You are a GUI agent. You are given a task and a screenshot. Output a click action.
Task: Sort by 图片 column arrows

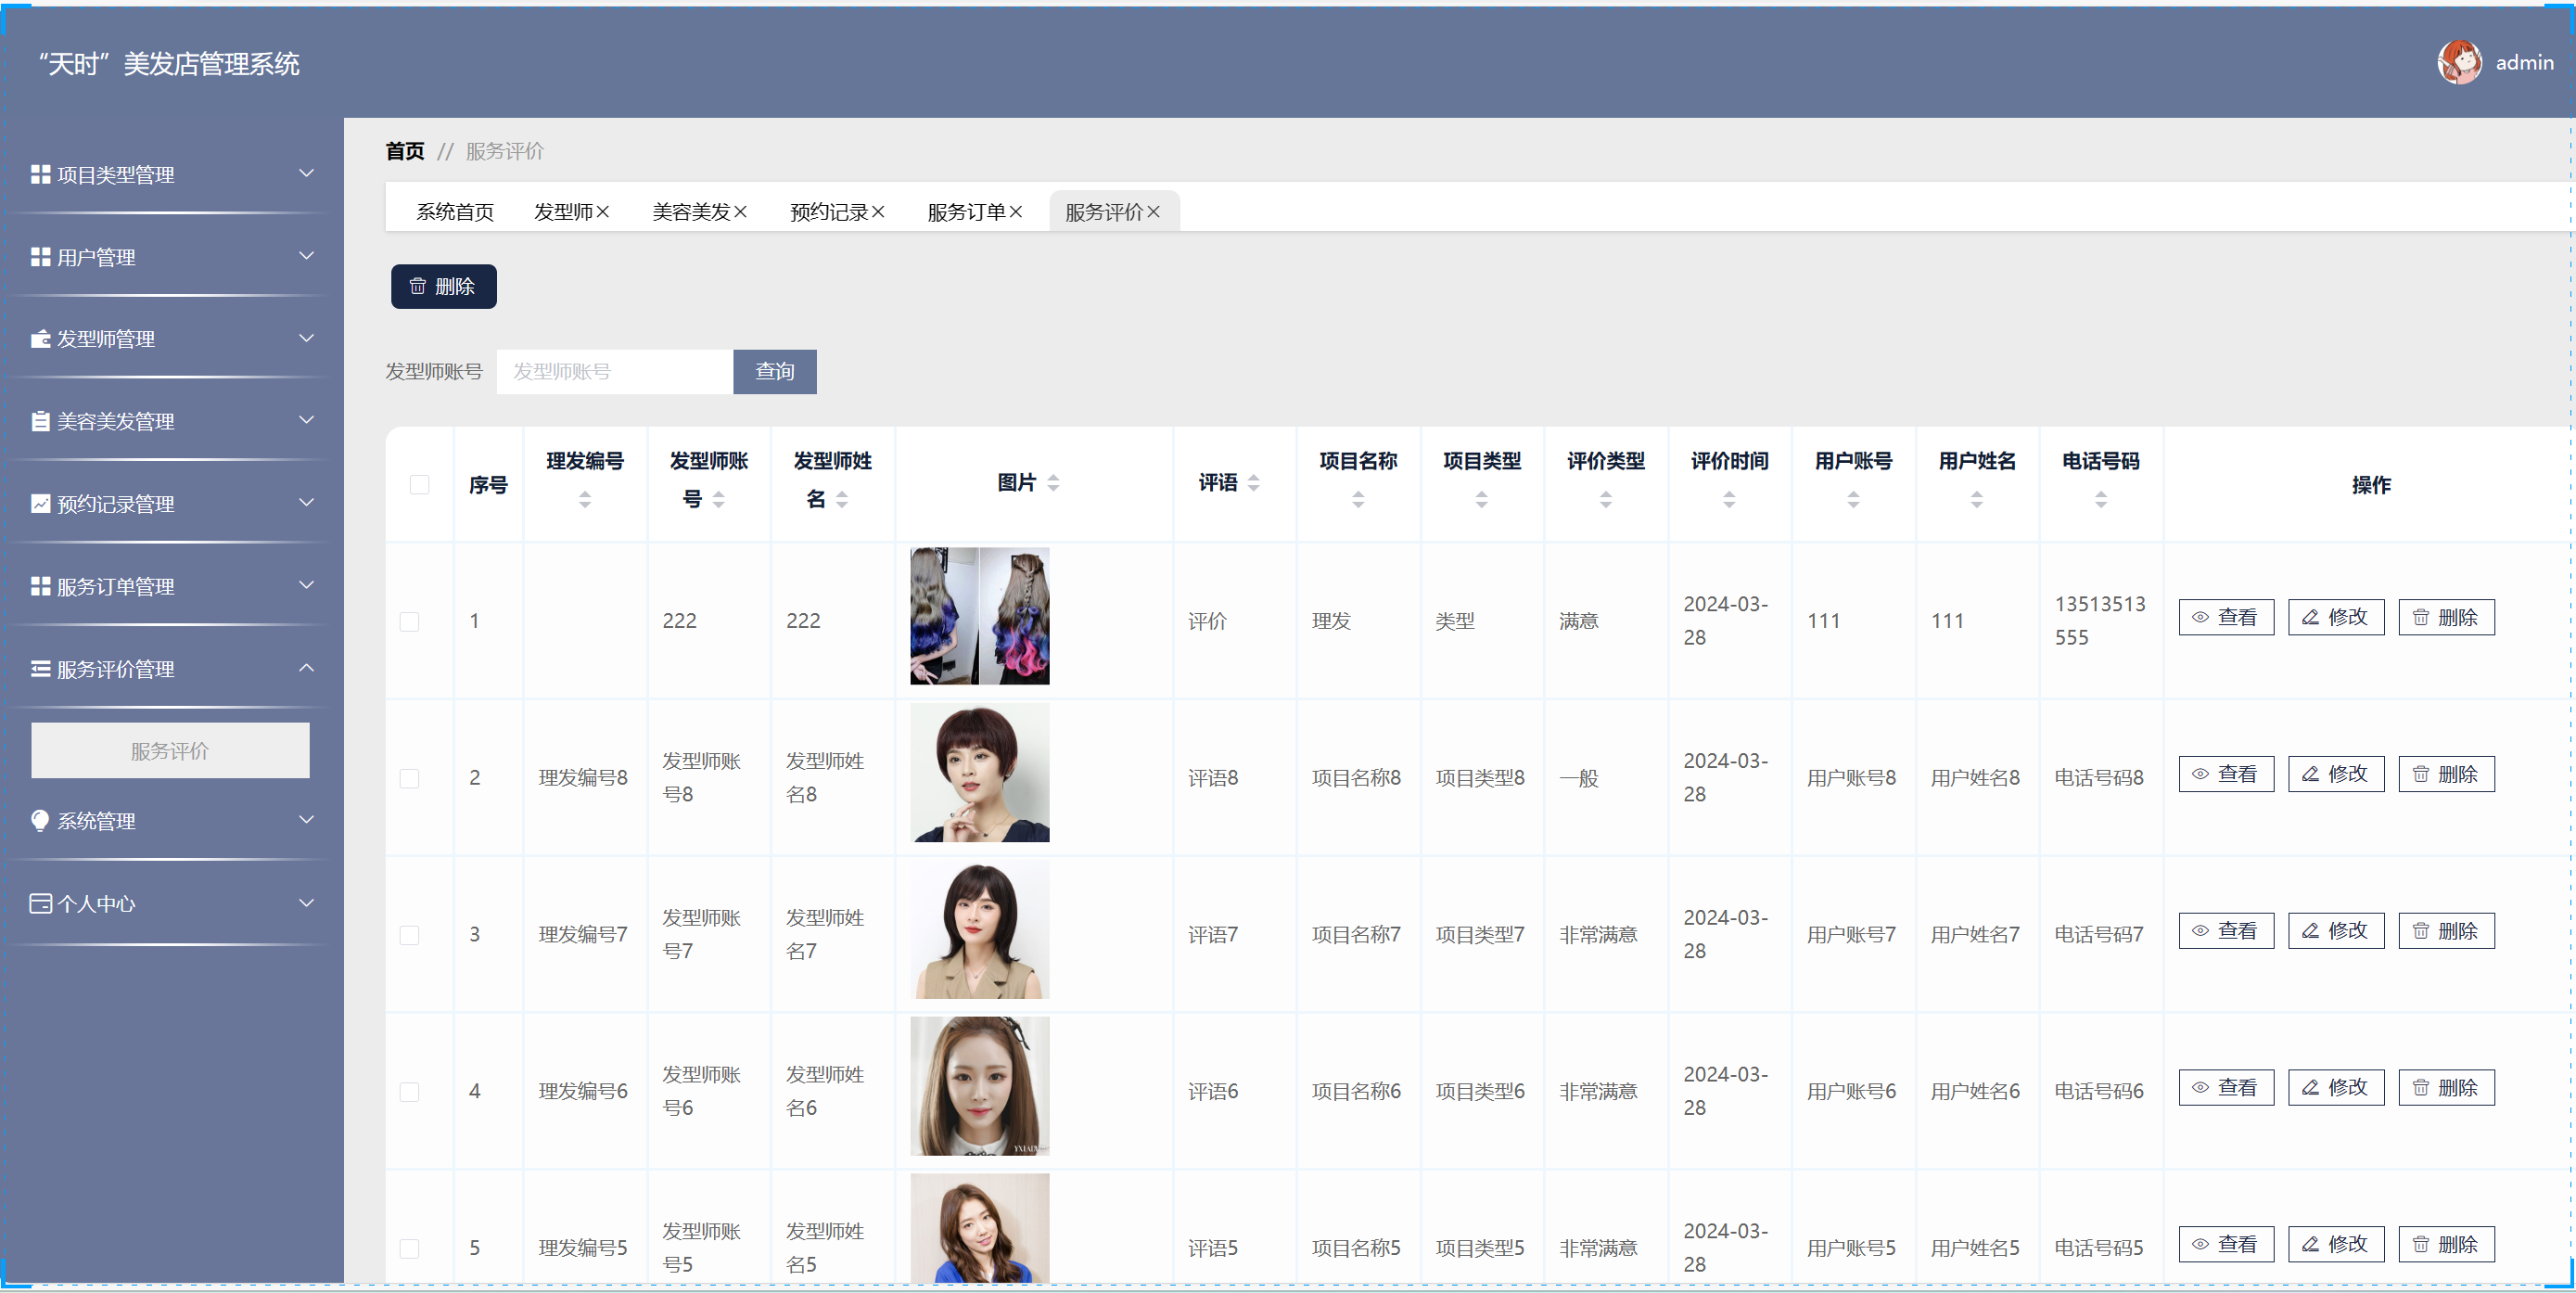click(x=1053, y=483)
